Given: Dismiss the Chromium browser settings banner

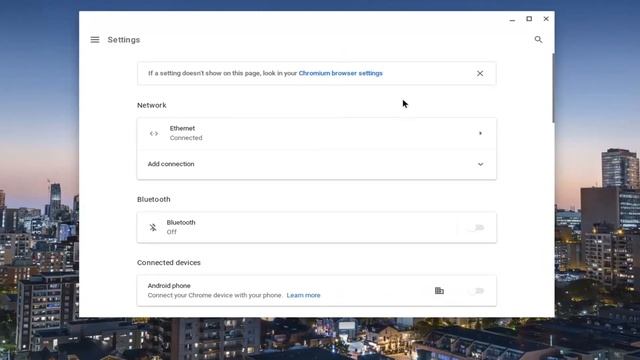Looking at the screenshot, I should (x=480, y=73).
